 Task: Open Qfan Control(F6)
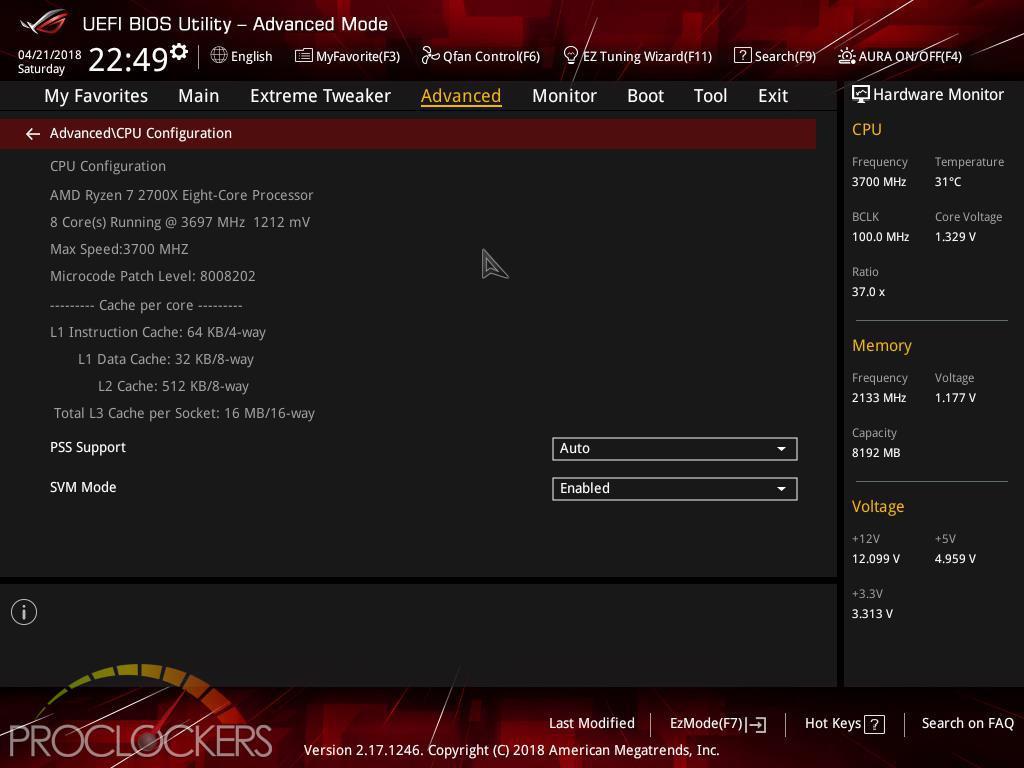pos(481,56)
